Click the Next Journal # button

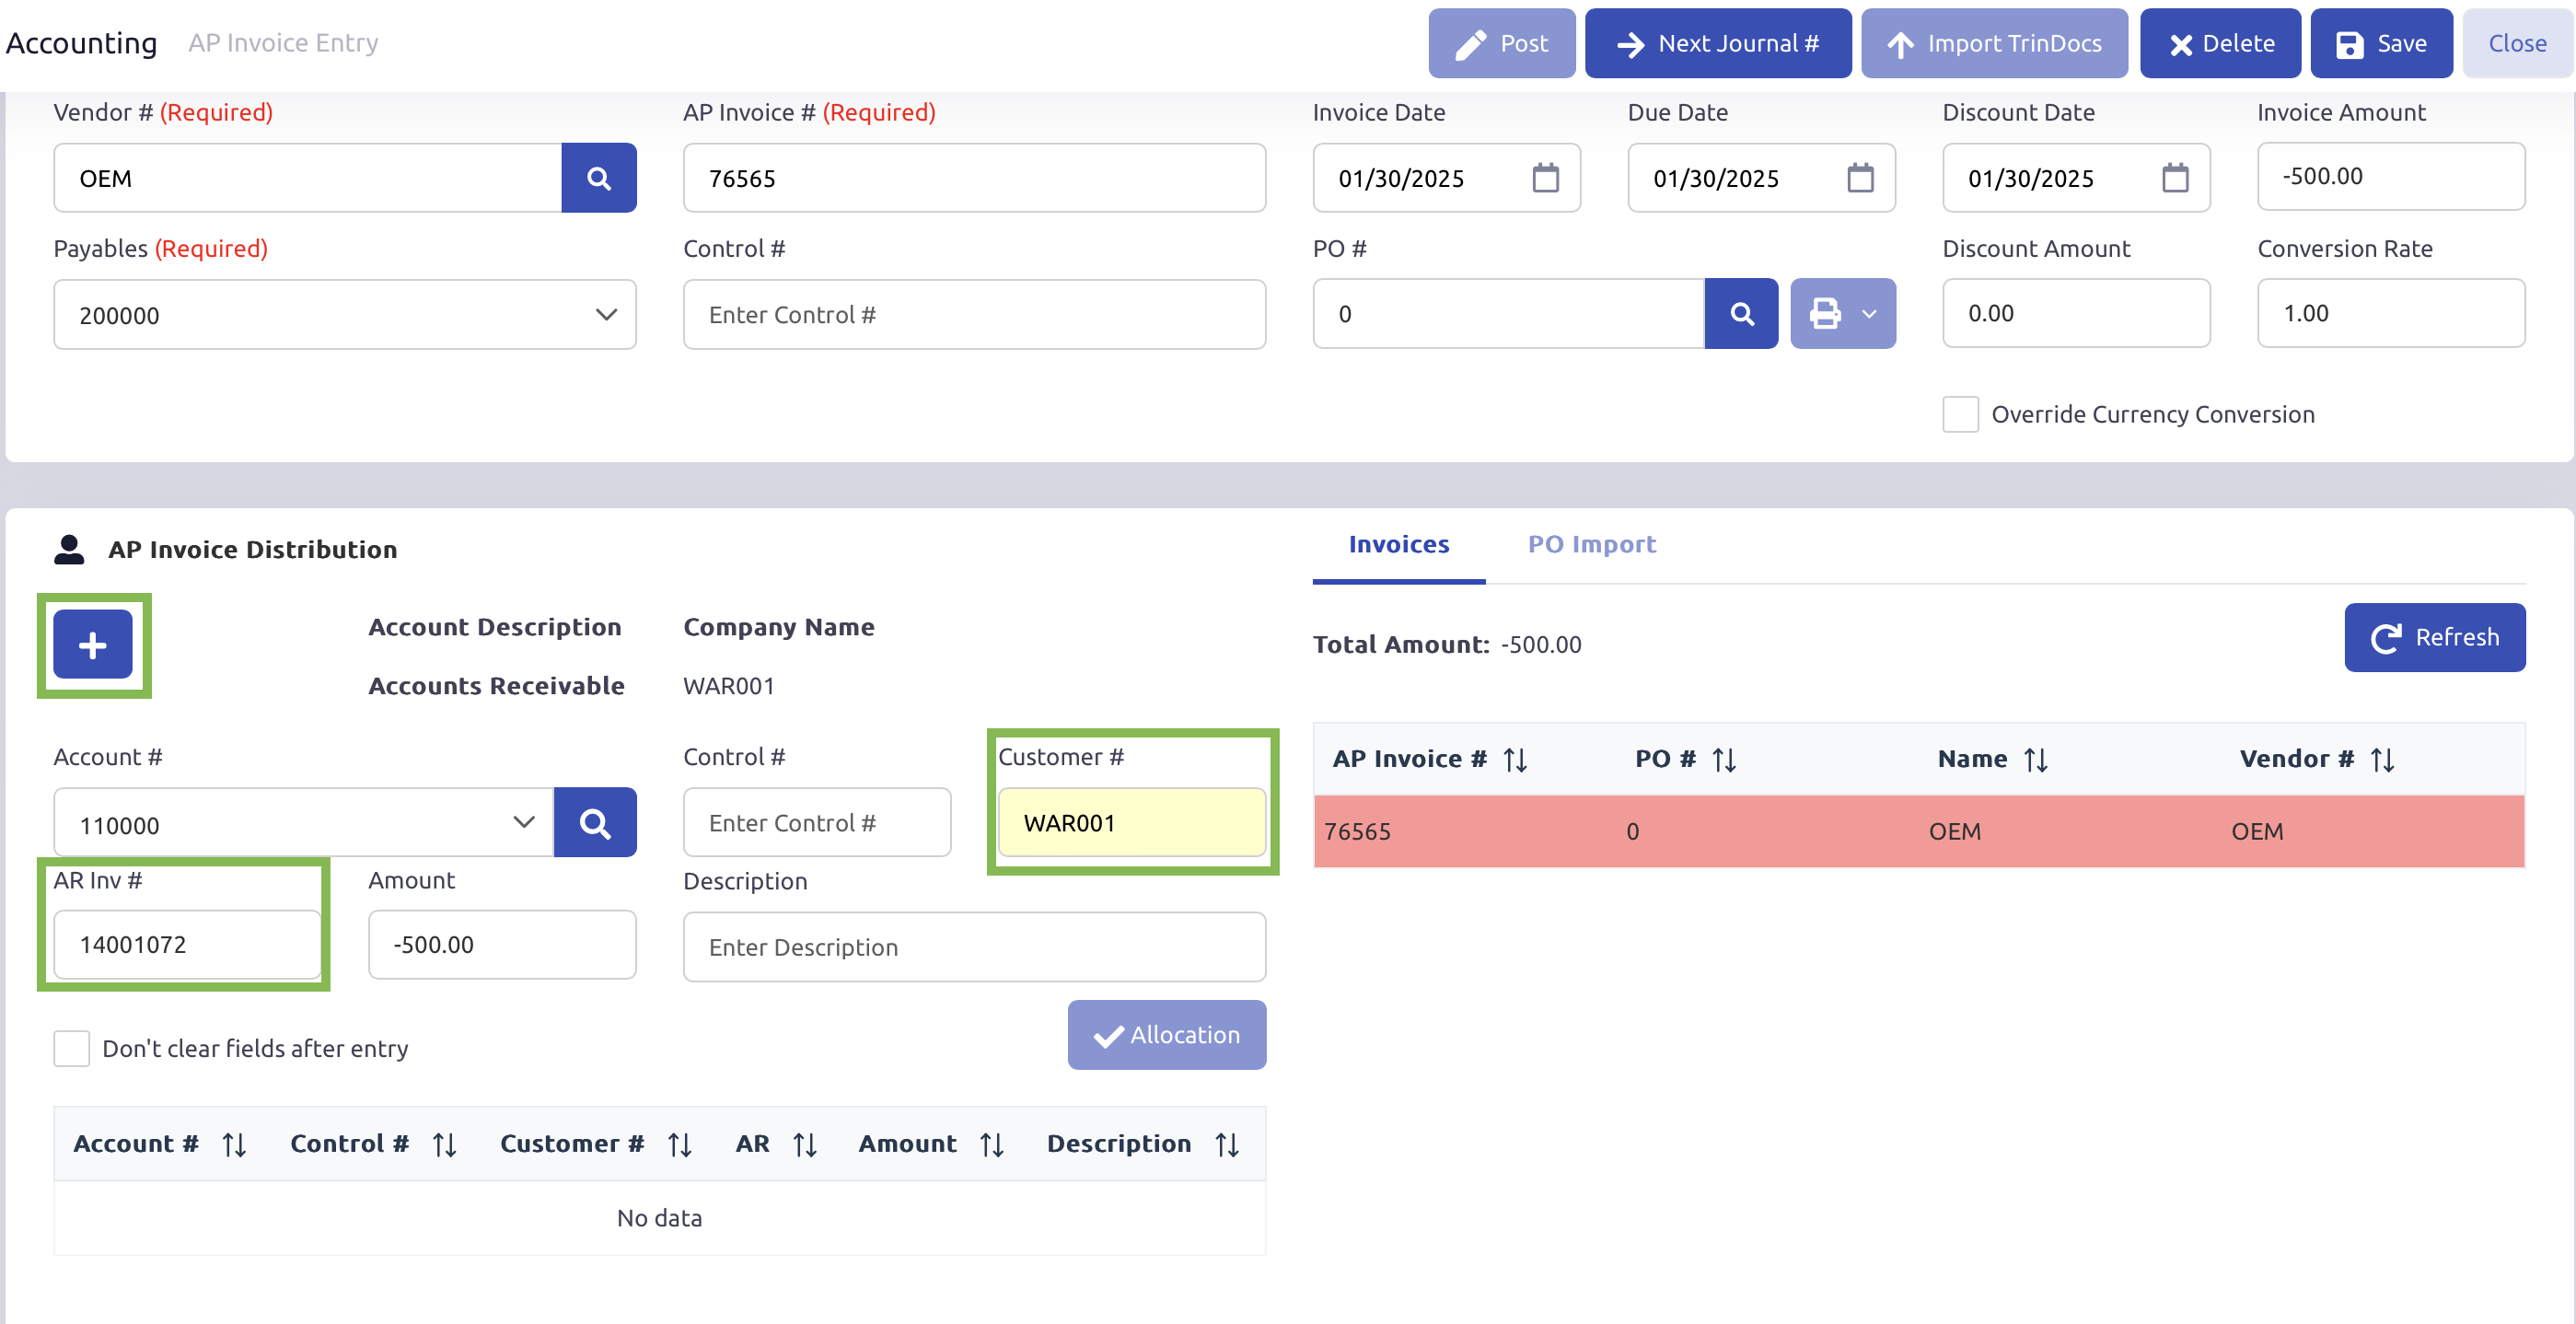click(1717, 44)
